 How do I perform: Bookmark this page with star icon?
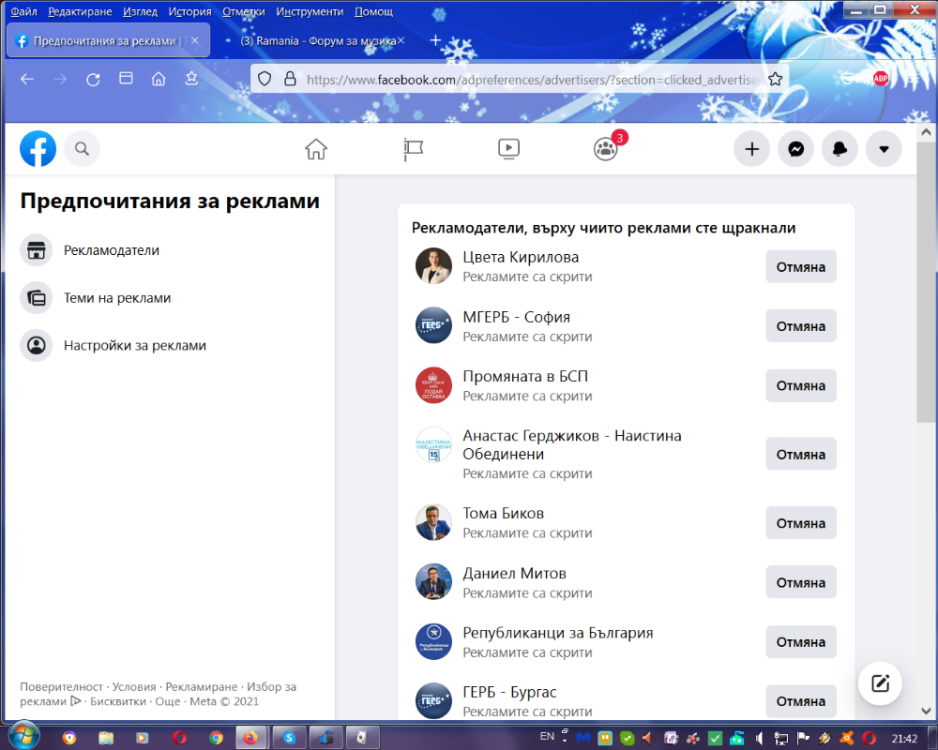(x=775, y=79)
